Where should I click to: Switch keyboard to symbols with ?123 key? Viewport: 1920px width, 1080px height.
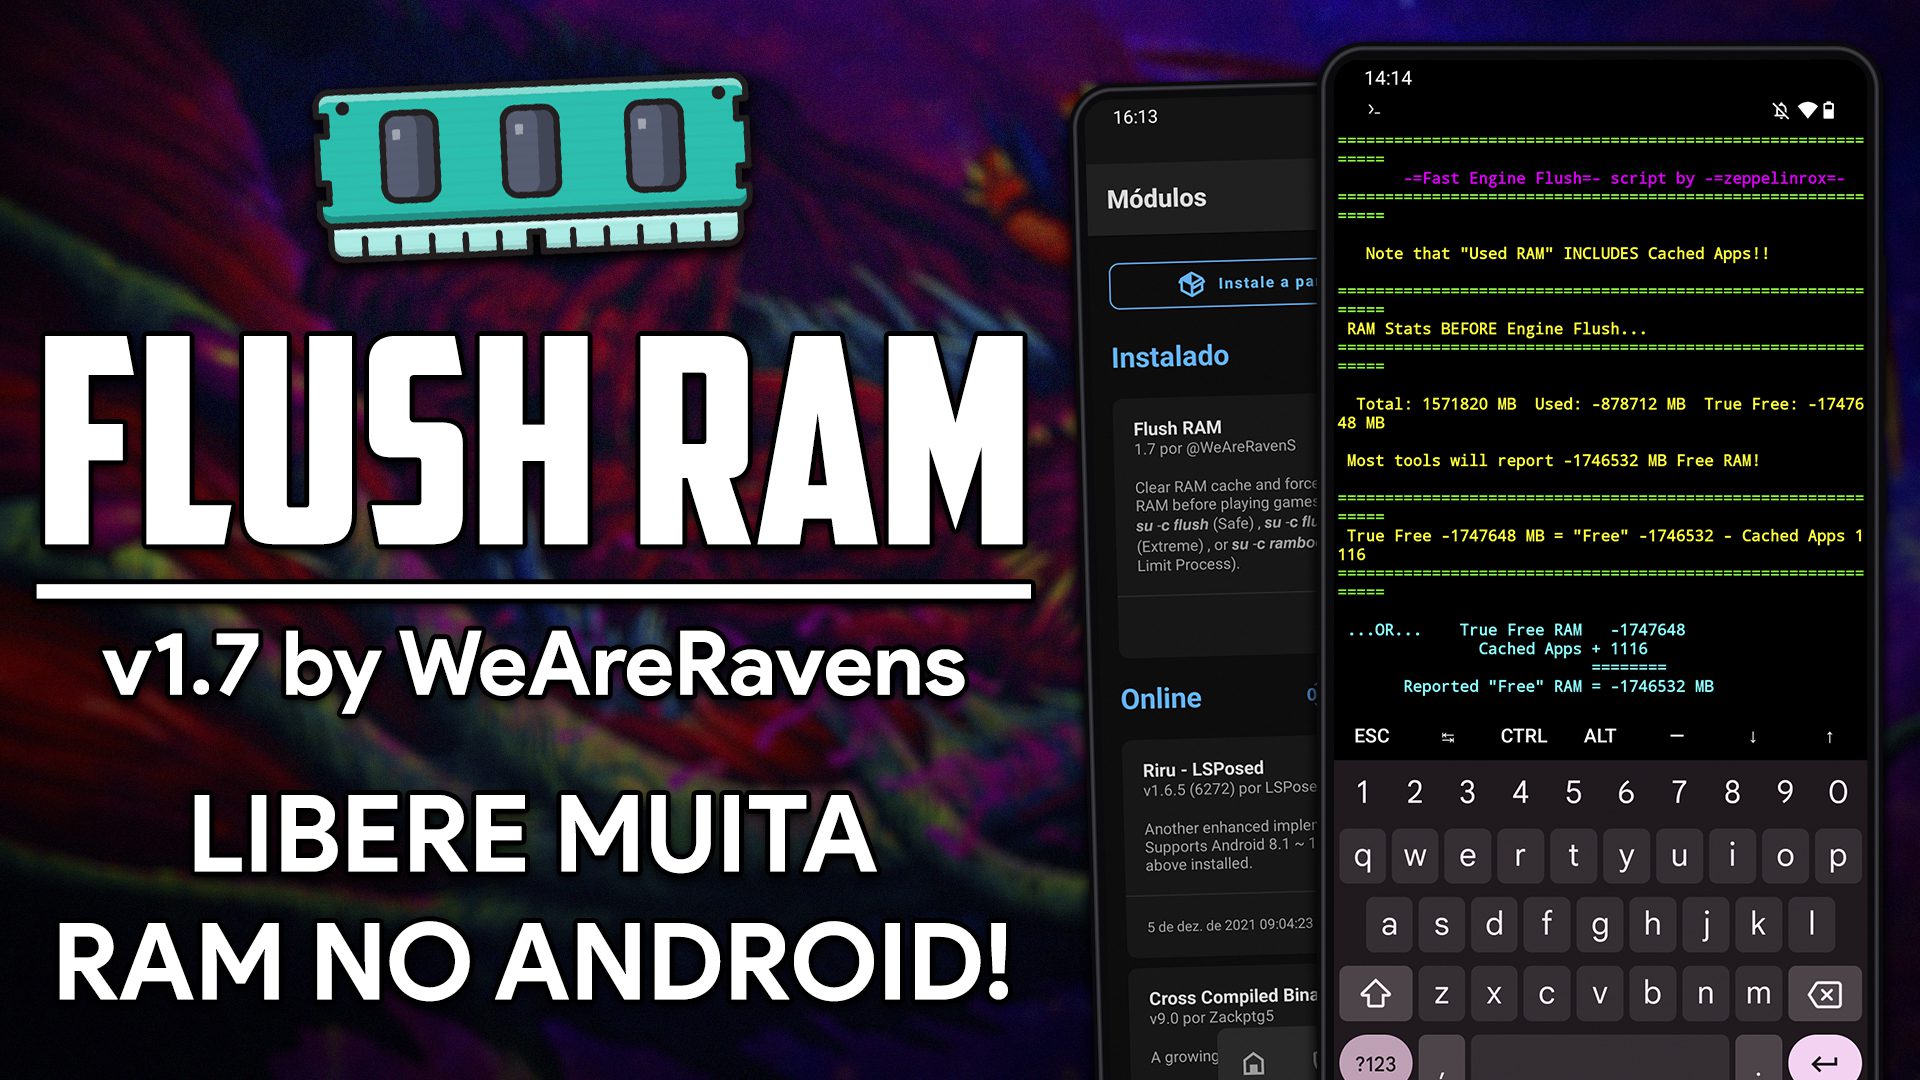tap(1375, 1063)
